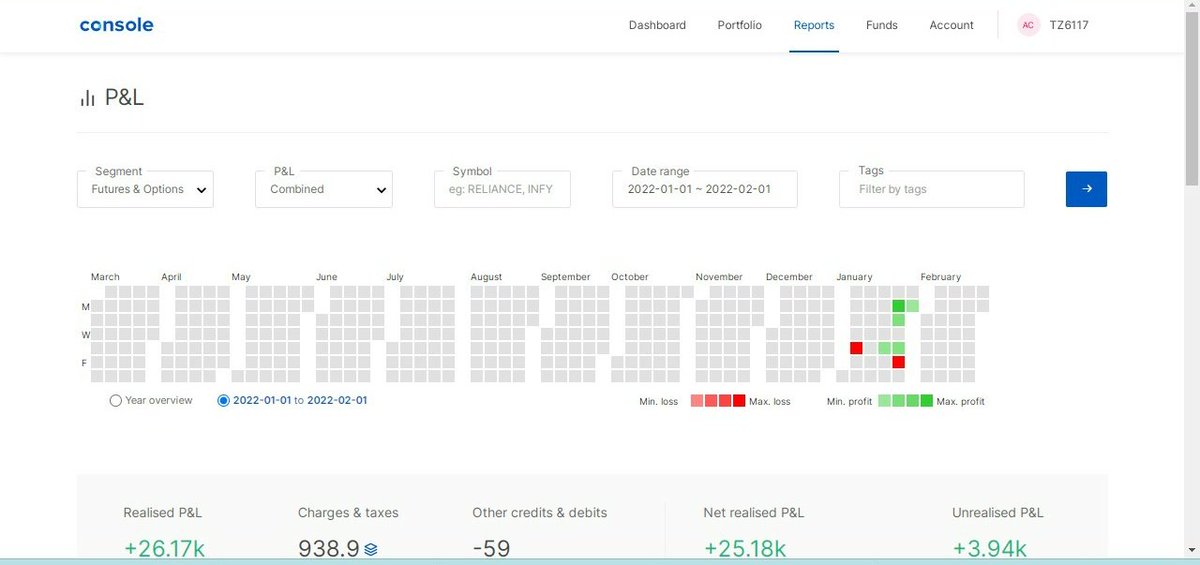The image size is (1200, 565).
Task: Expand the P&L Combined dropdown
Action: [324, 189]
